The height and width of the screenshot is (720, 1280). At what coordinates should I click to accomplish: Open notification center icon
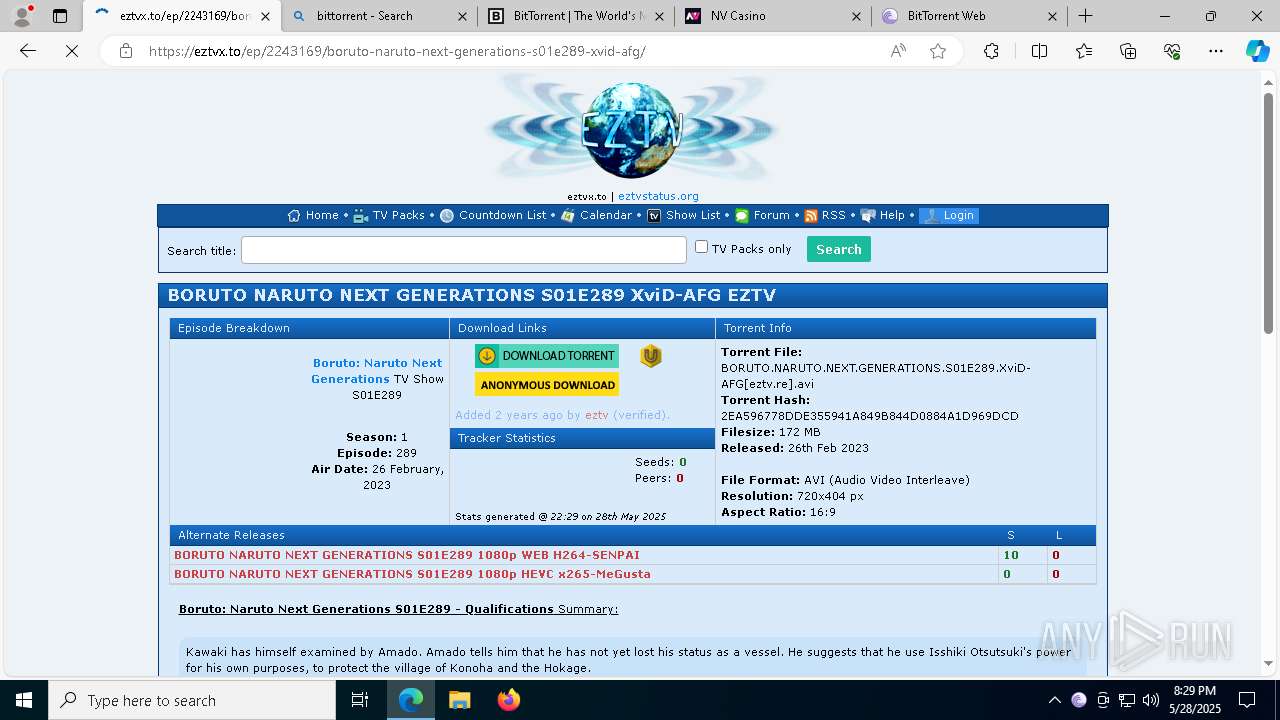click(1247, 700)
